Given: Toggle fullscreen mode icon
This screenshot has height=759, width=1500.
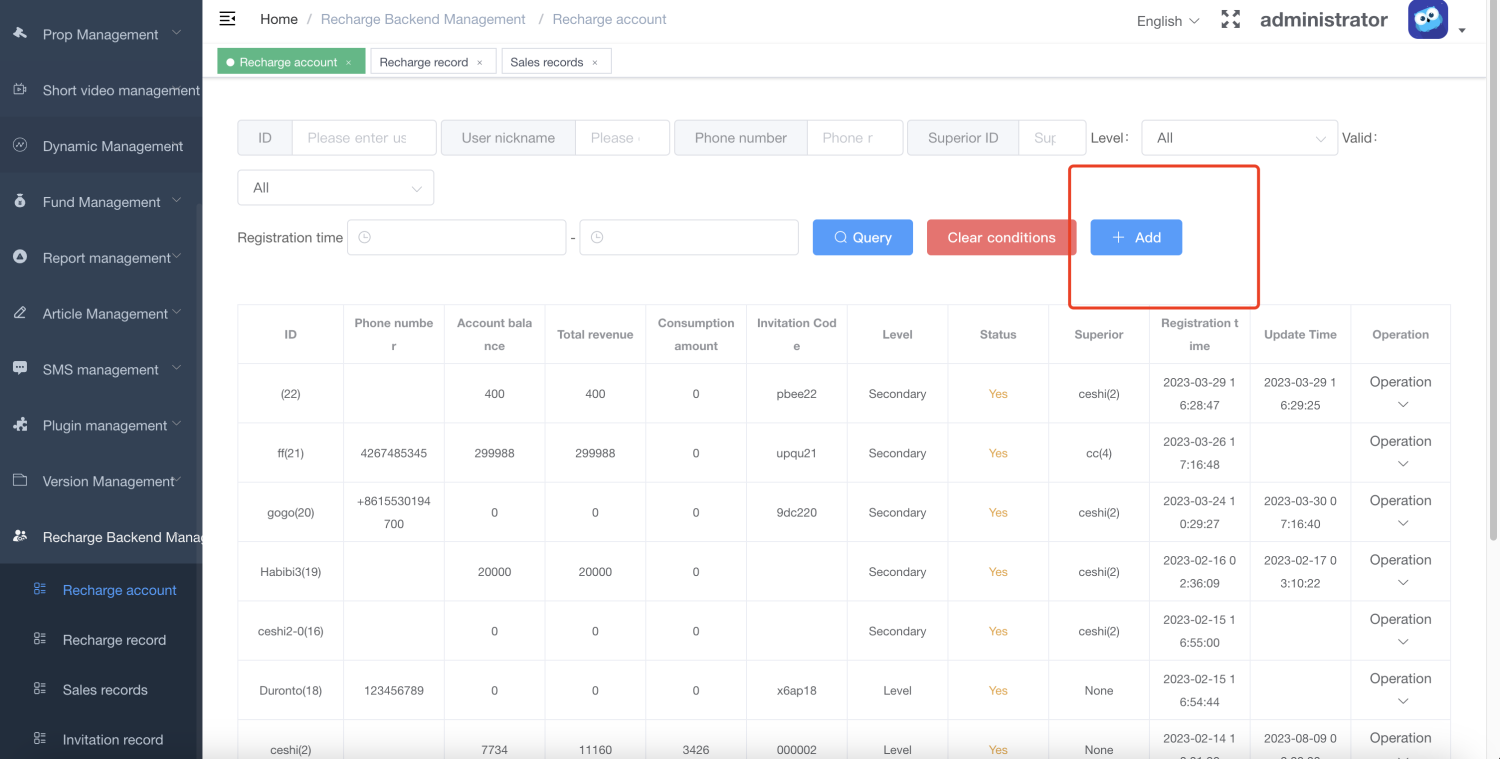Looking at the screenshot, I should [1230, 20].
